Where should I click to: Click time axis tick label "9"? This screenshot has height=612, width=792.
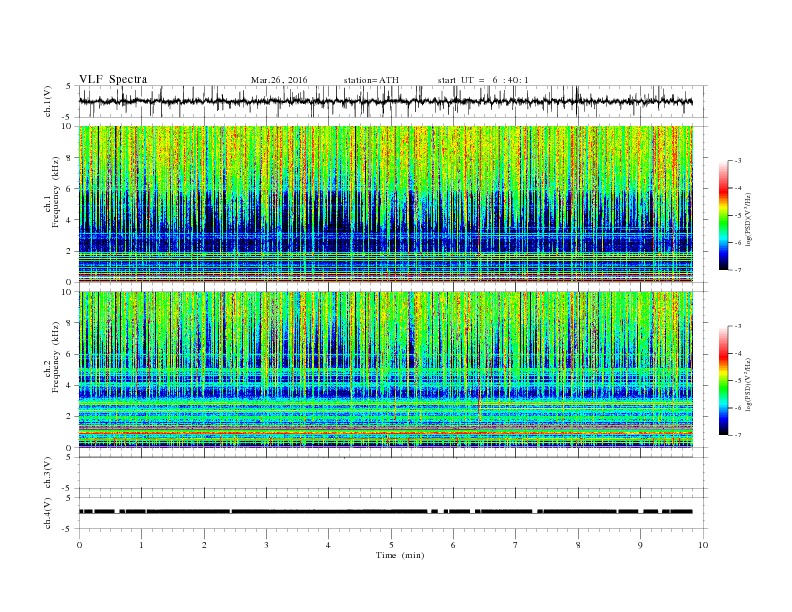tap(640, 545)
